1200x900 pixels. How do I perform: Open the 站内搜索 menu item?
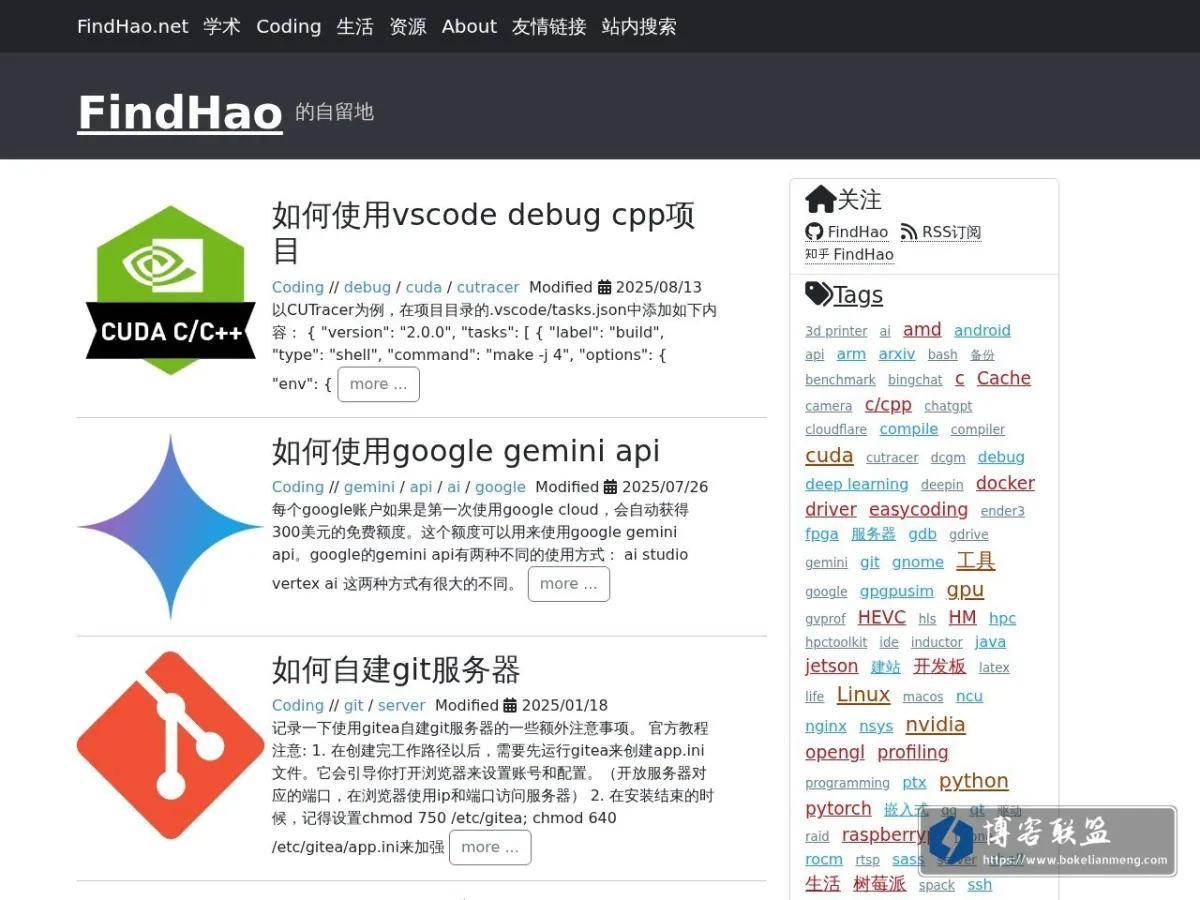coord(639,26)
